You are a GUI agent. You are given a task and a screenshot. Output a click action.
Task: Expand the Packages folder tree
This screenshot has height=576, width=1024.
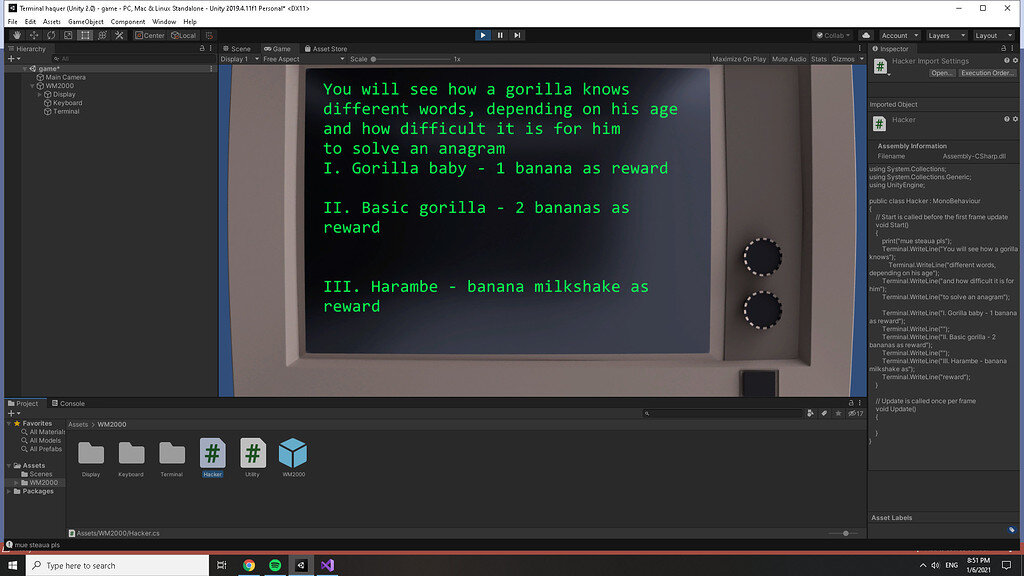(9, 491)
